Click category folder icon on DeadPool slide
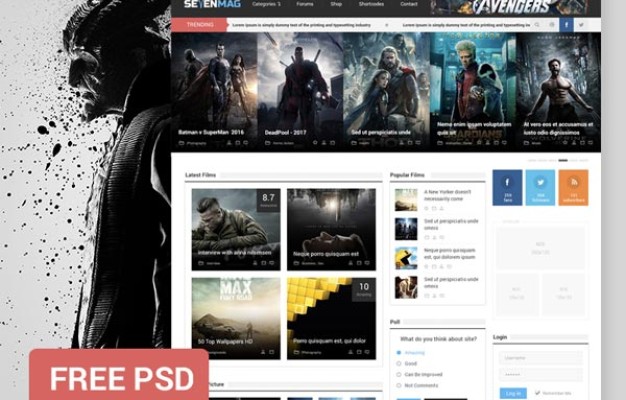This screenshot has width=626, height=400. (267, 143)
